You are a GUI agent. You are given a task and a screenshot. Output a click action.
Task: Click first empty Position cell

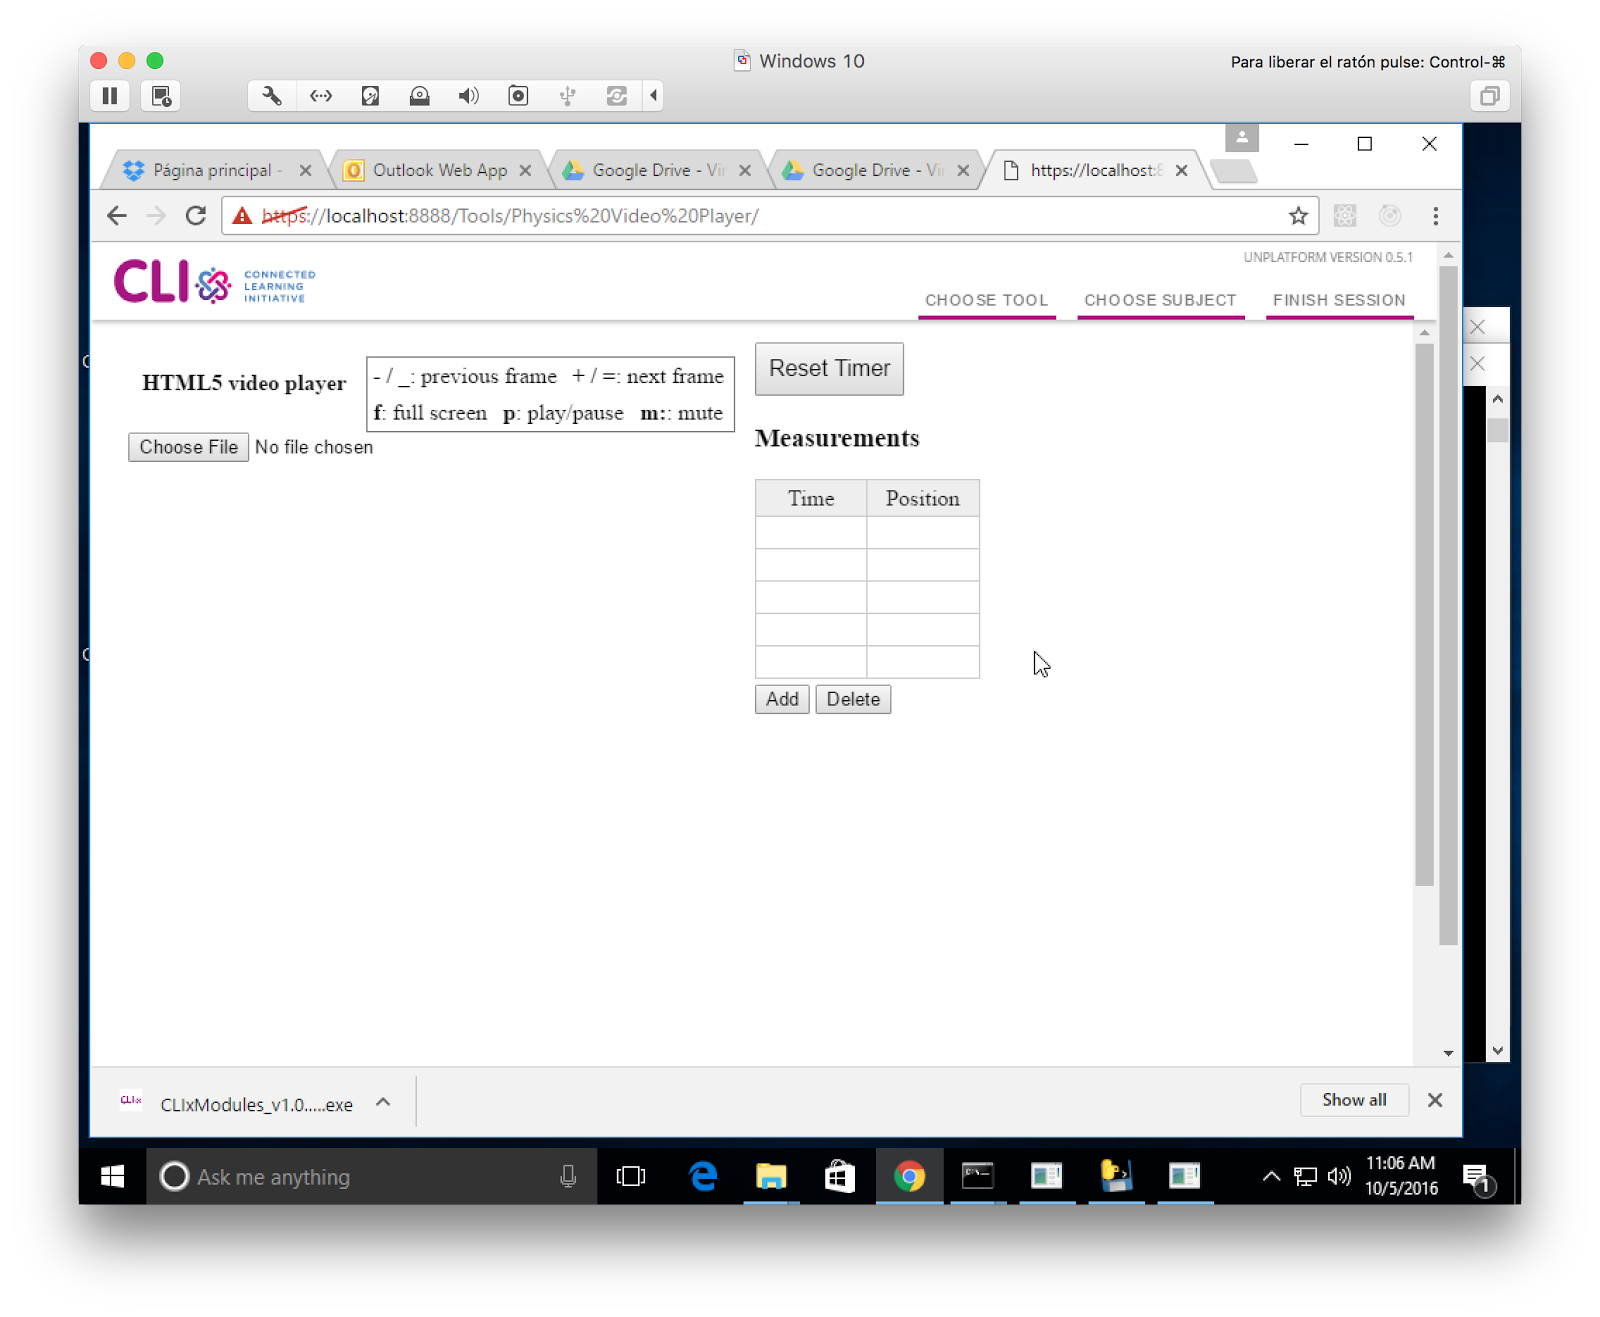pyautogui.click(x=923, y=532)
